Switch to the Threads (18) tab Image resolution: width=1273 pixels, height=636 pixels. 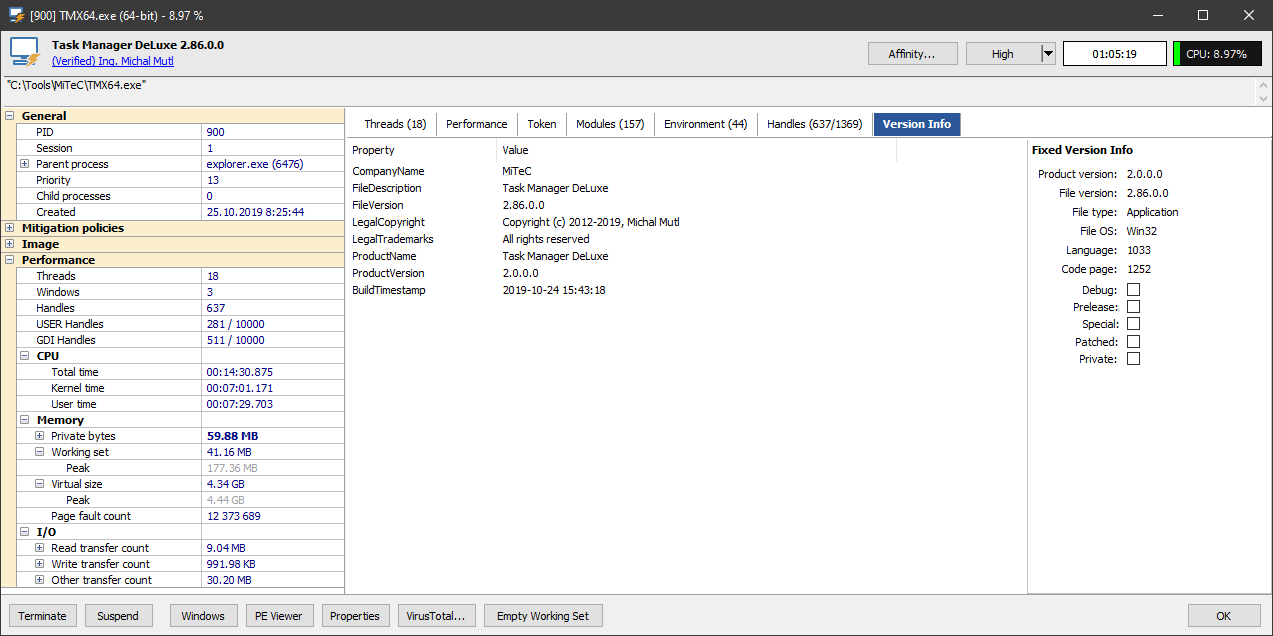(395, 124)
